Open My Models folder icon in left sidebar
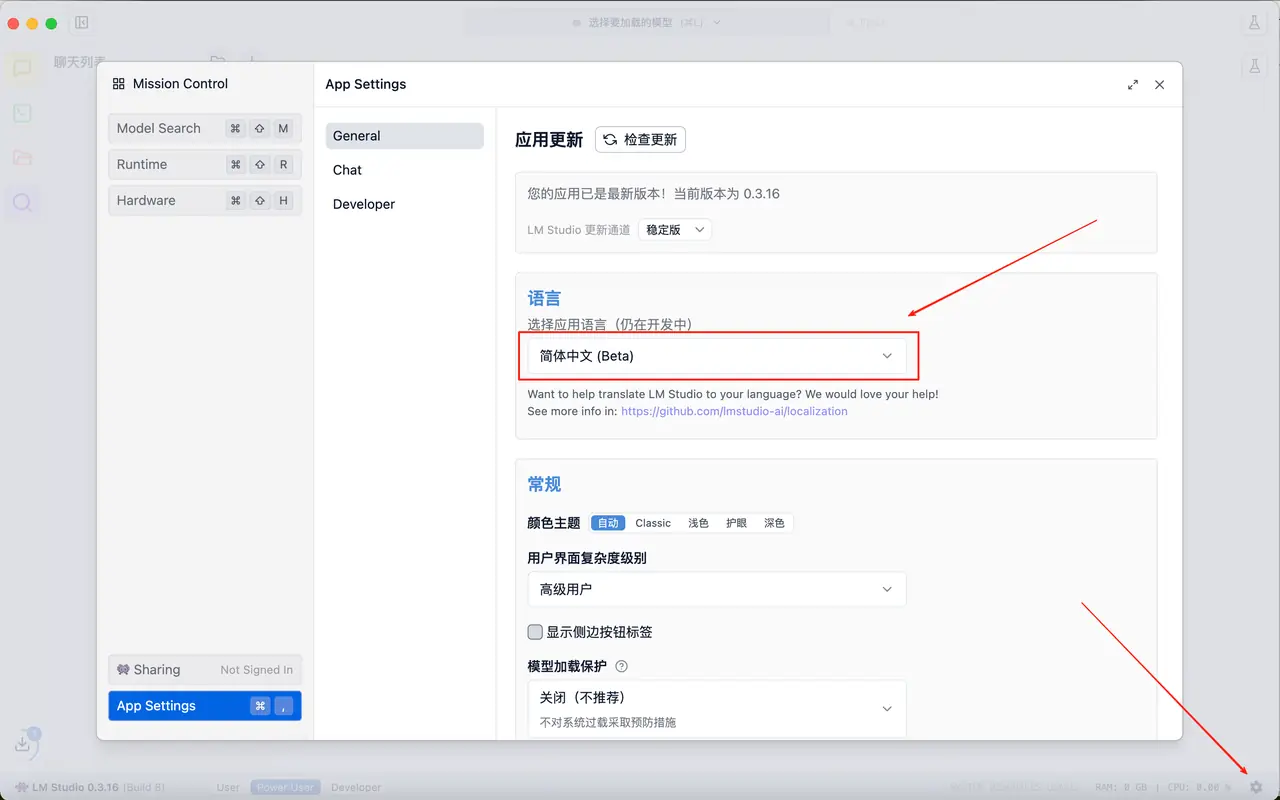Image resolution: width=1280 pixels, height=800 pixels. click(22, 158)
